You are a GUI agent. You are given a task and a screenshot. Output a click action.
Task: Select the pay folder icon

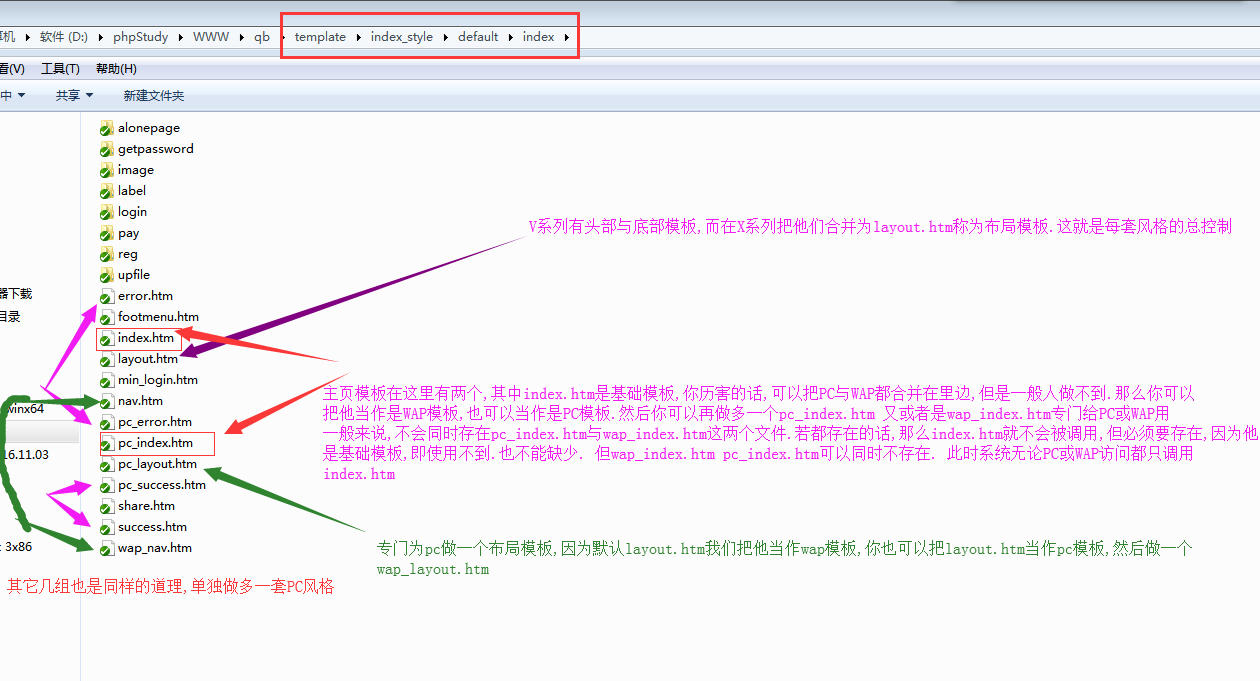click(106, 232)
